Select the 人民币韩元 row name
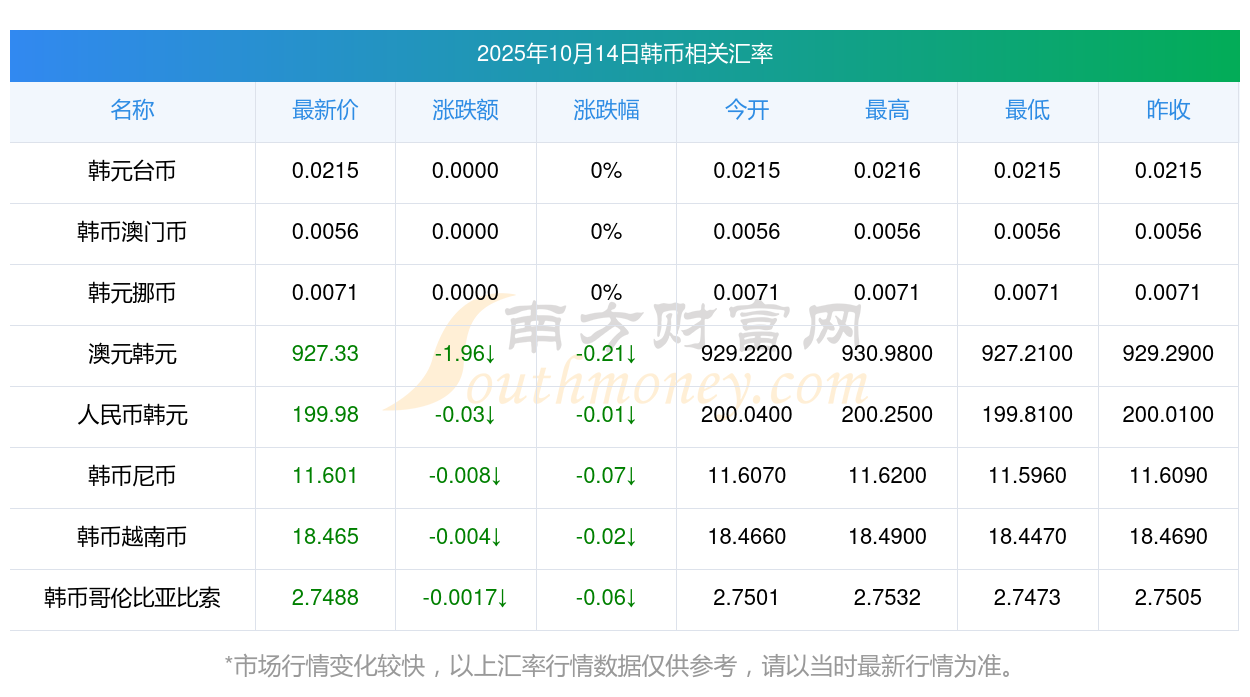Screen dimensions: 1250x697 [x=132, y=415]
